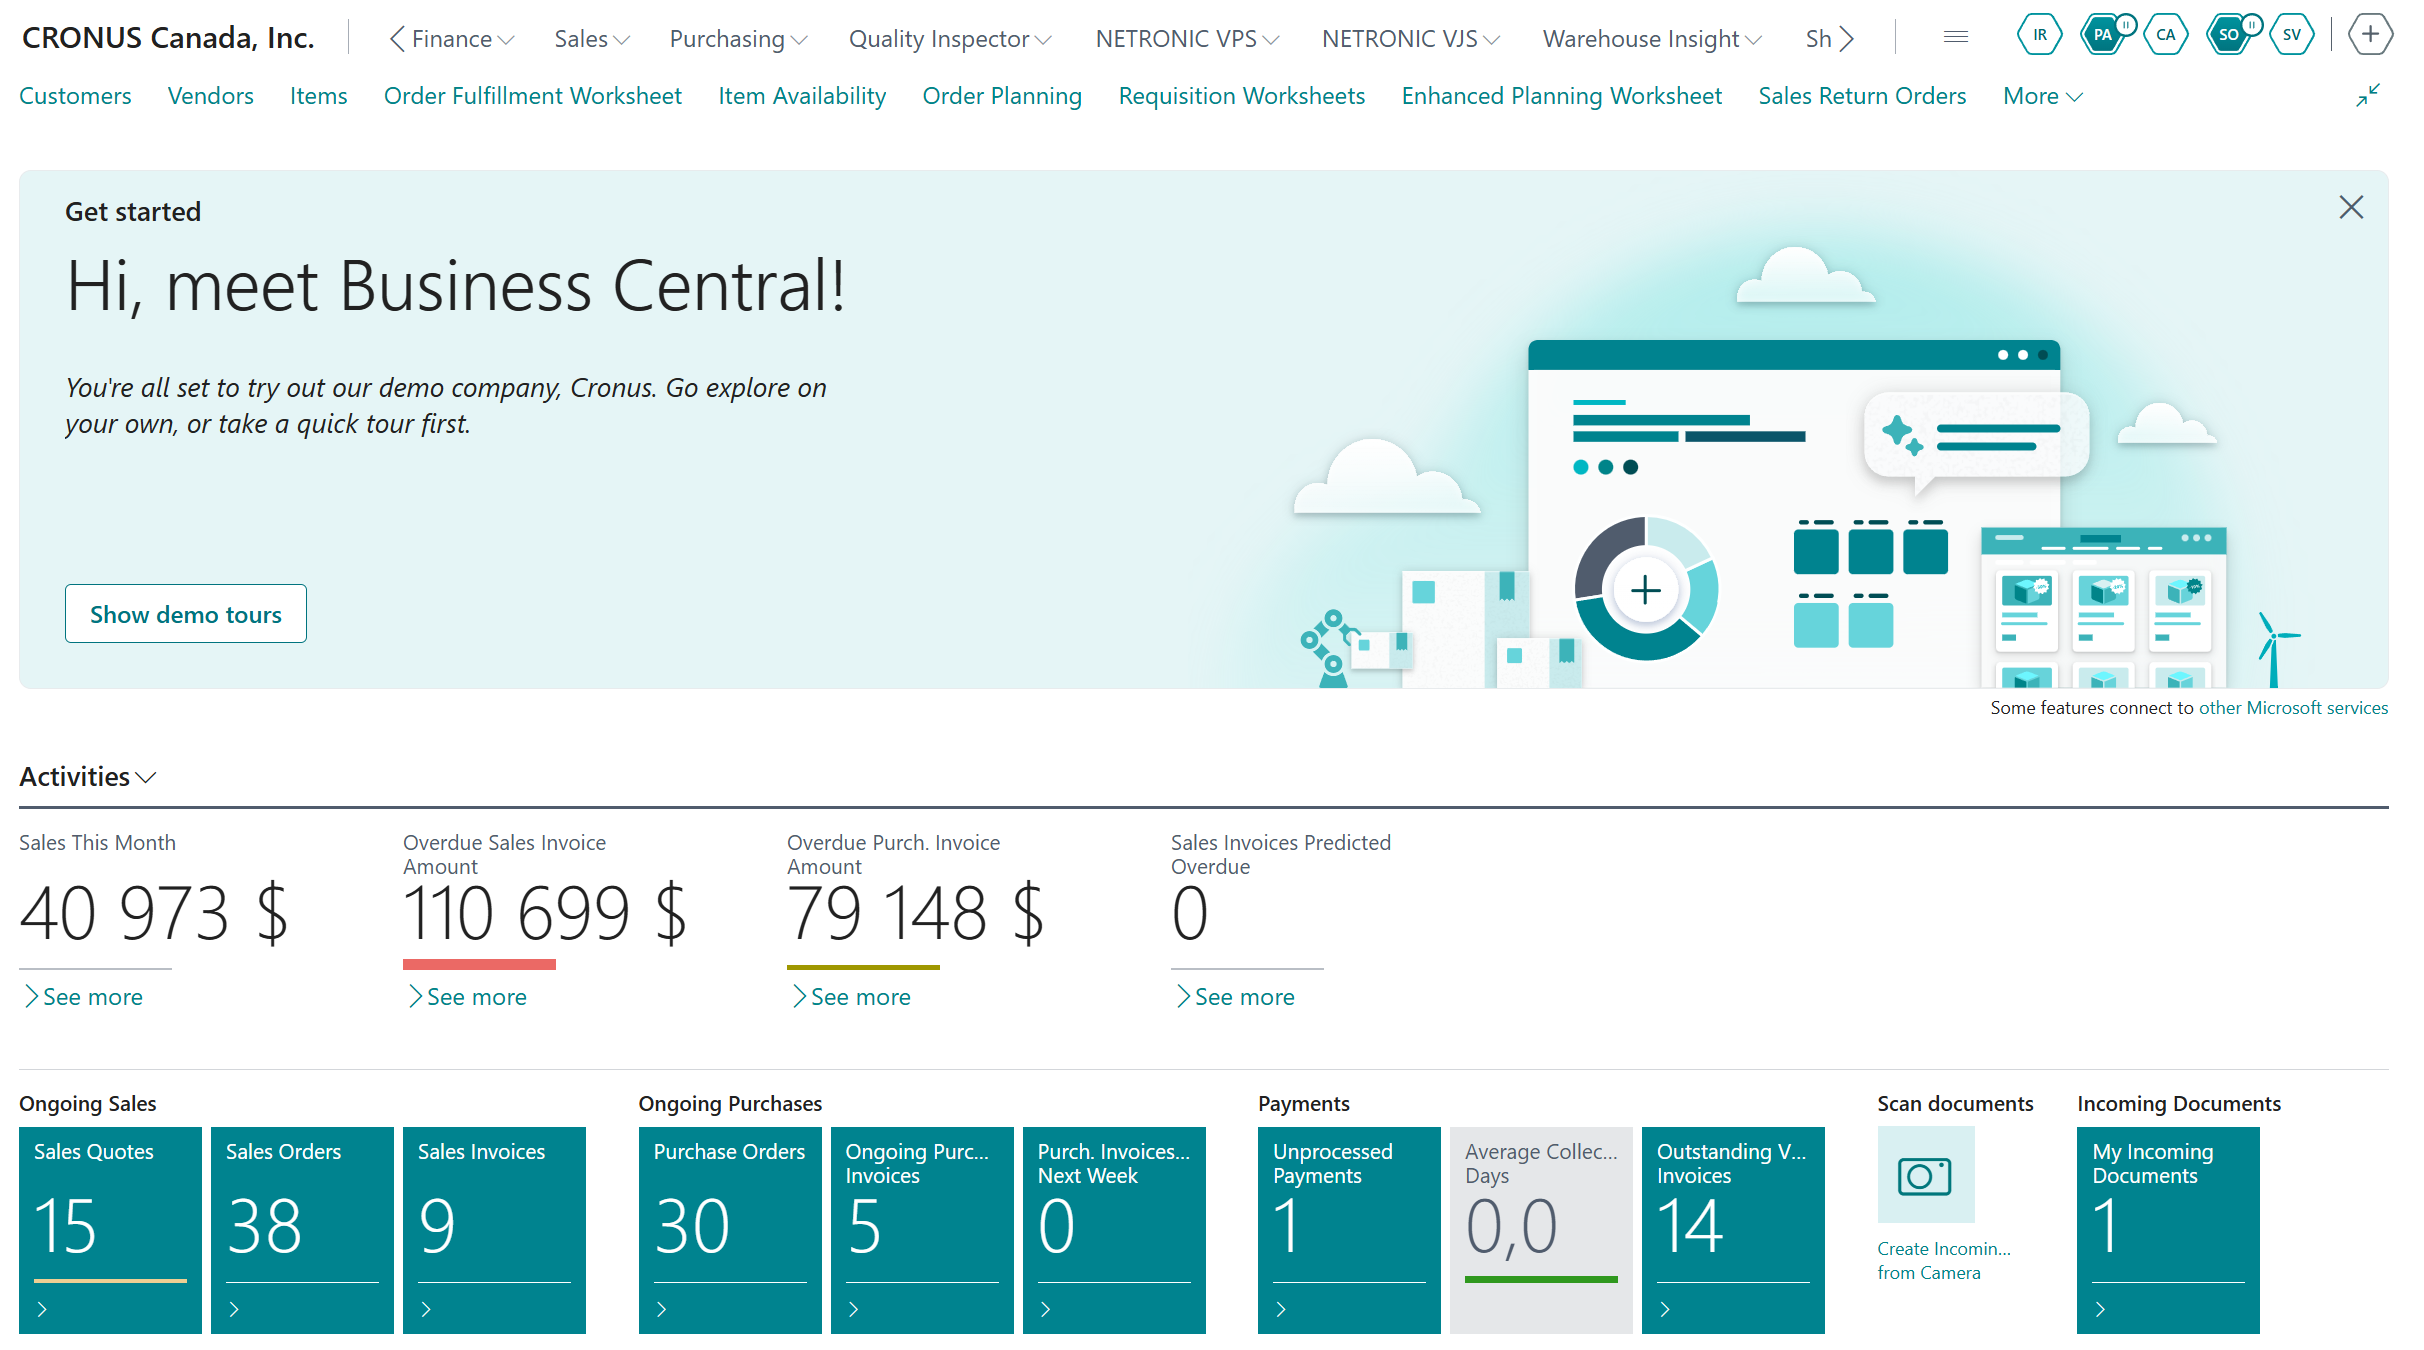2424x1350 pixels.
Task: Open the Items list
Action: (318, 96)
